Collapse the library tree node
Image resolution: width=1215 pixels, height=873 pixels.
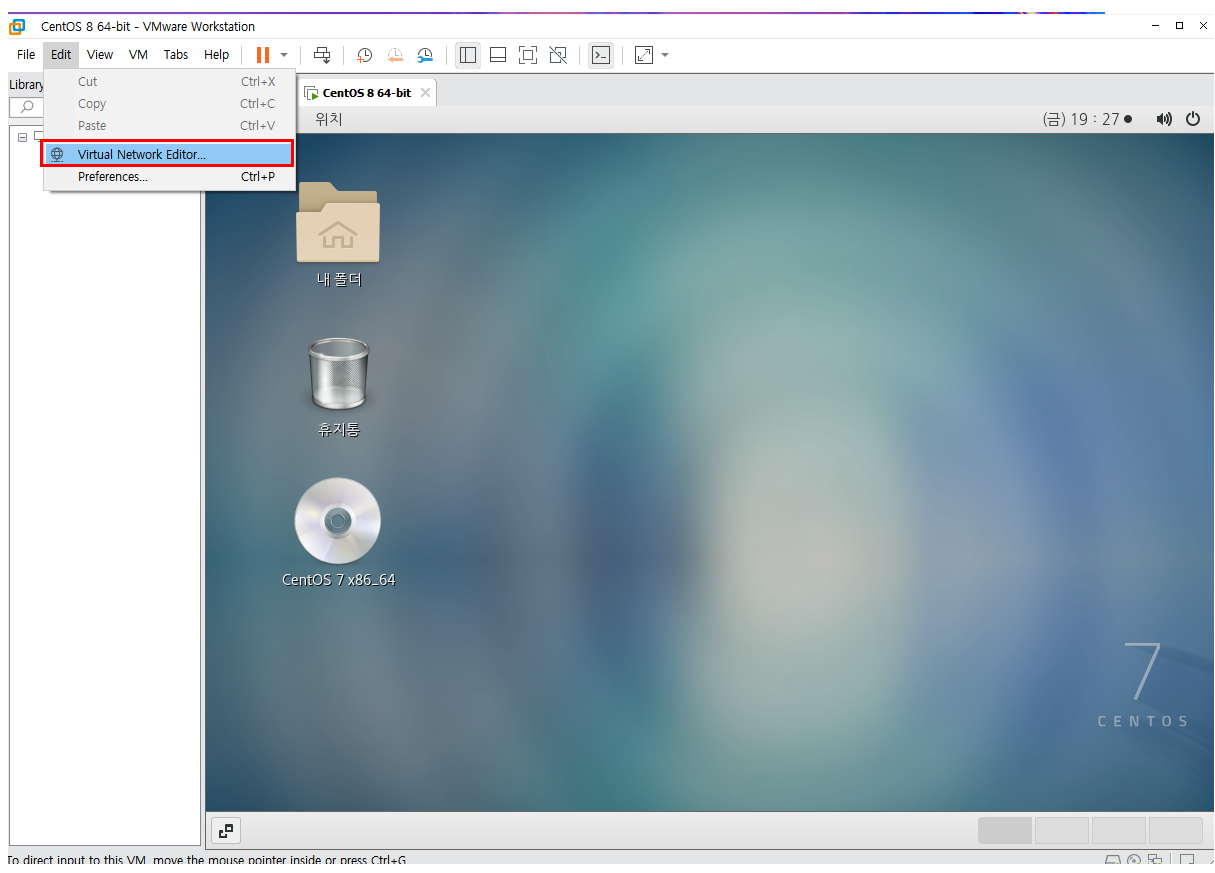click(22, 137)
